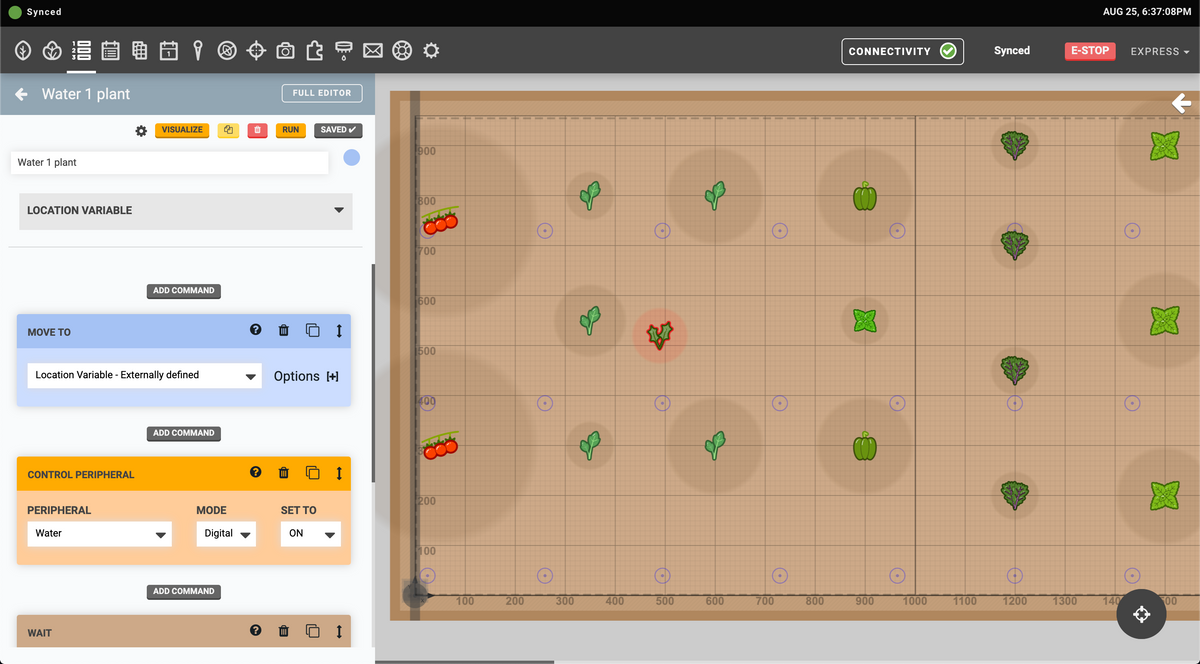Viewport: 1200px width, 664px height.
Task: Select the Points map-pin icon
Action: pos(197,50)
